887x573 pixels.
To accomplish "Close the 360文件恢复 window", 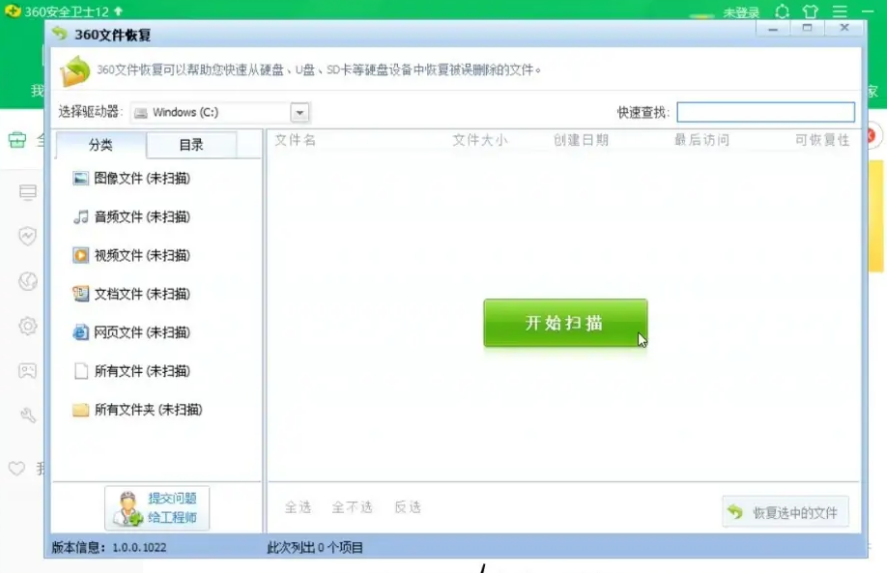I will (845, 28).
